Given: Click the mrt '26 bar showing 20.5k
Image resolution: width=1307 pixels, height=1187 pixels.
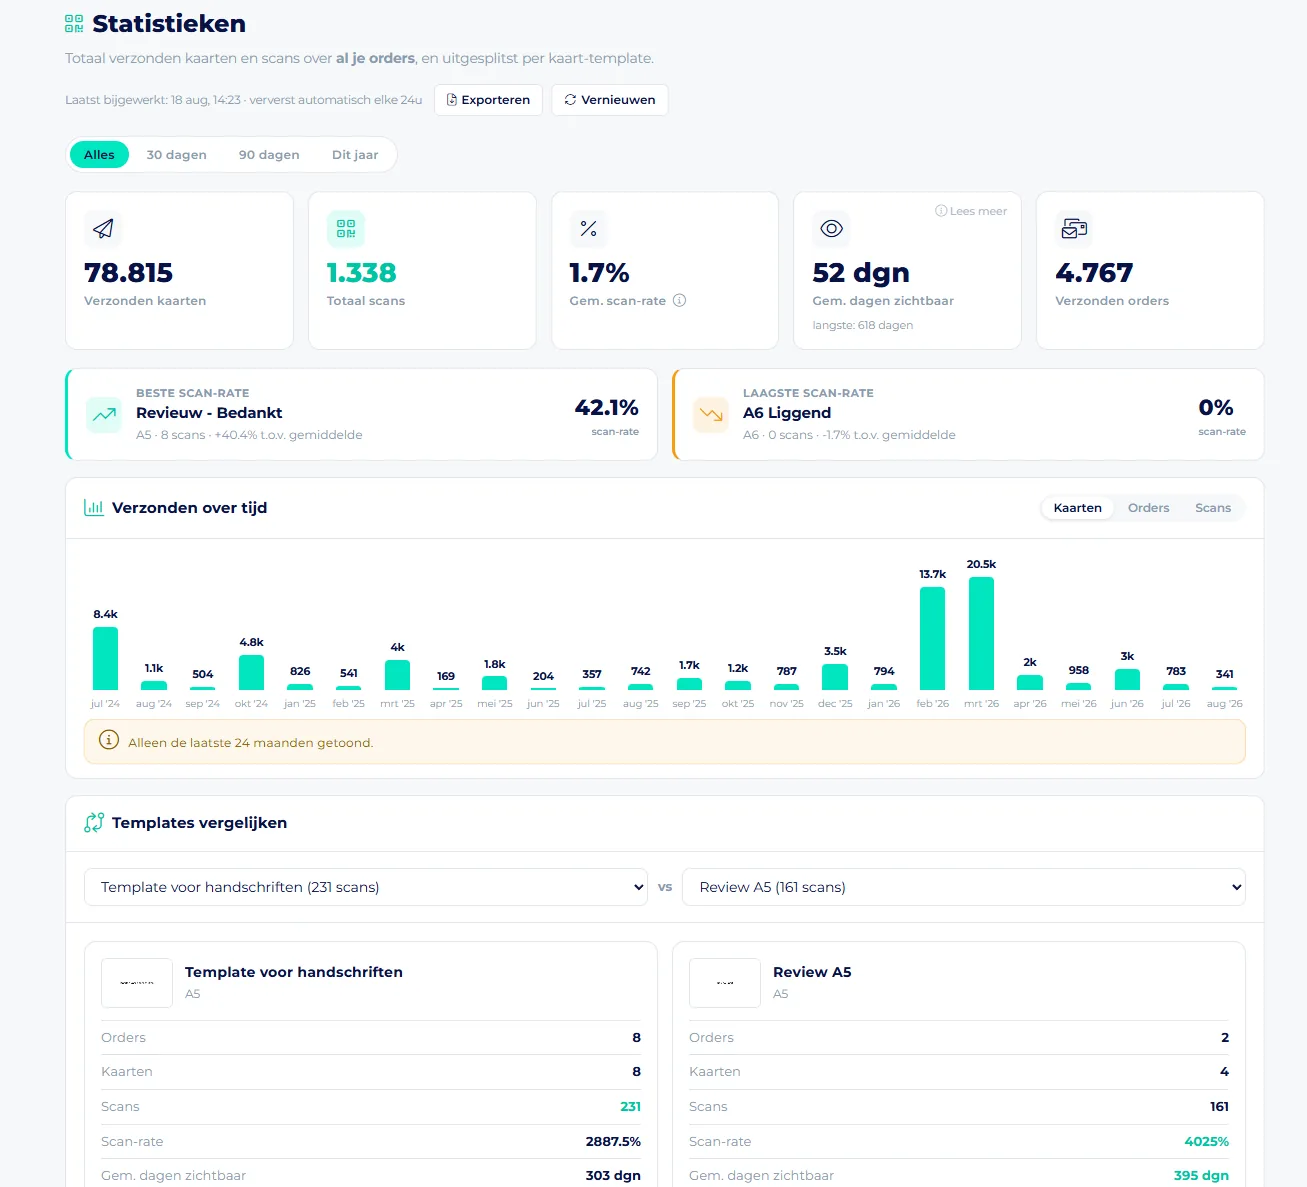Looking at the screenshot, I should [x=981, y=633].
